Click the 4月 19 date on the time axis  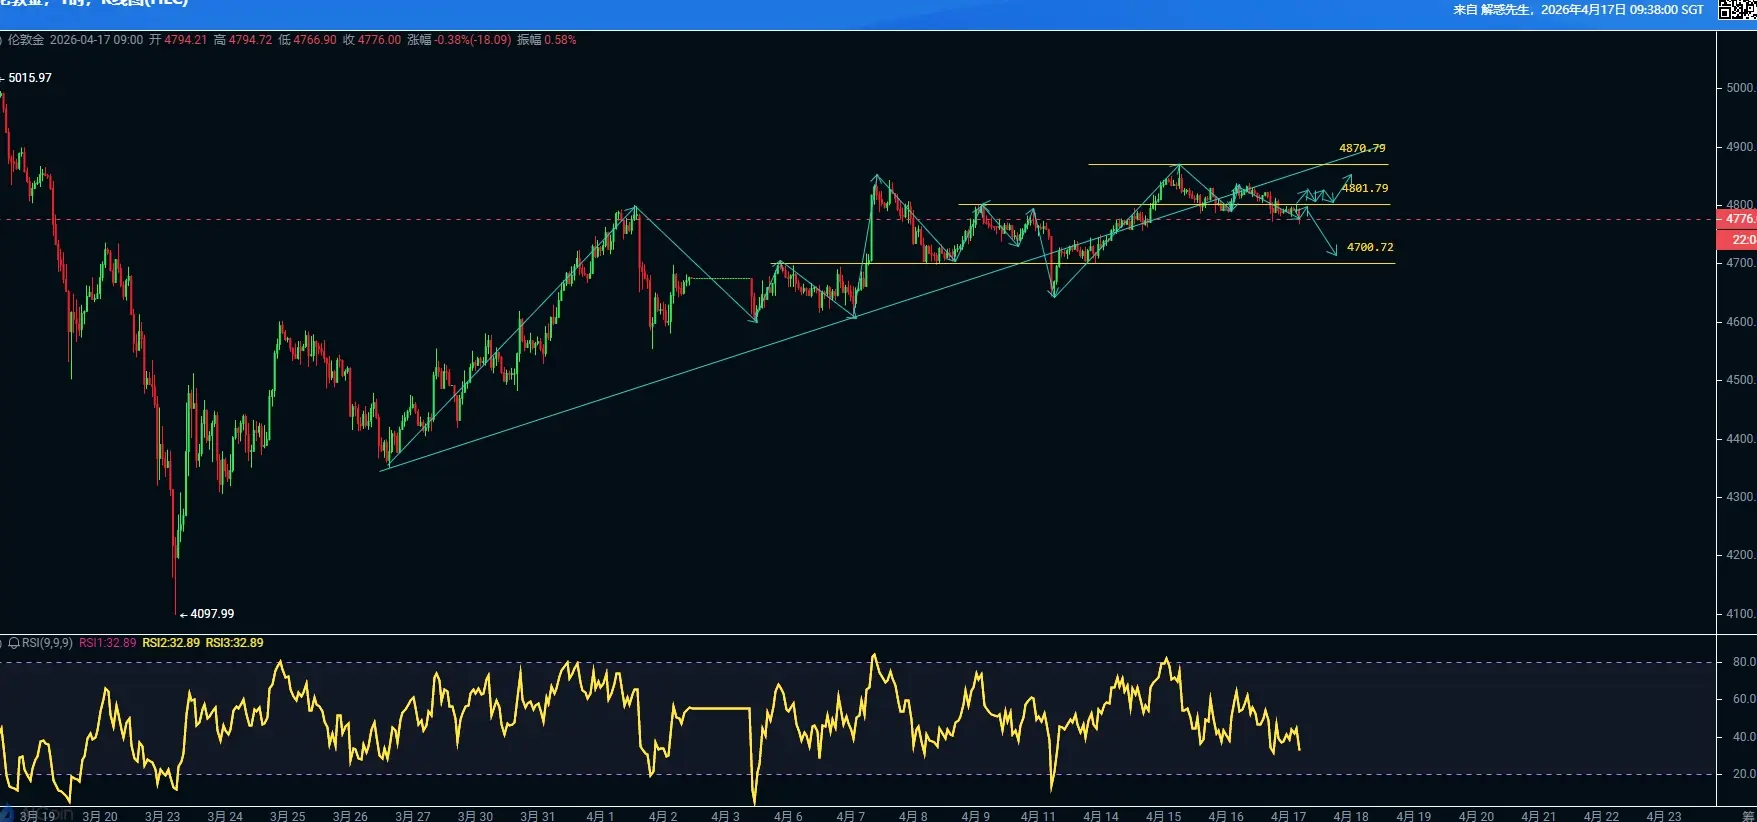(1414, 816)
